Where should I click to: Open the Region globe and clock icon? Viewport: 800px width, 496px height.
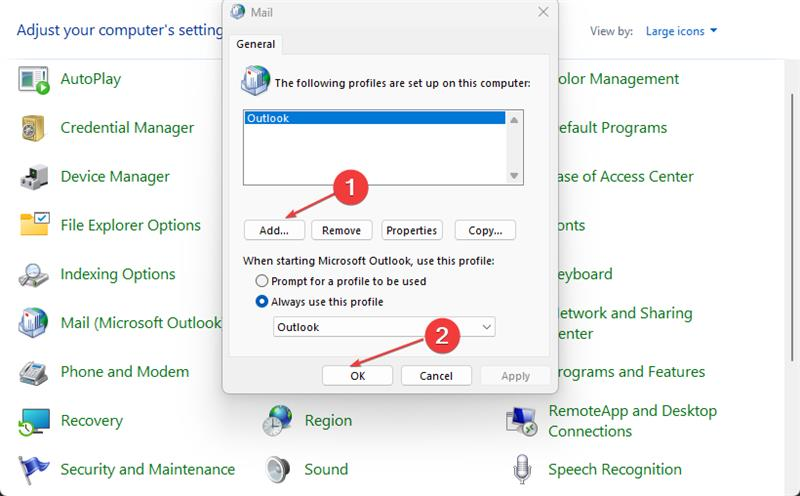(277, 420)
